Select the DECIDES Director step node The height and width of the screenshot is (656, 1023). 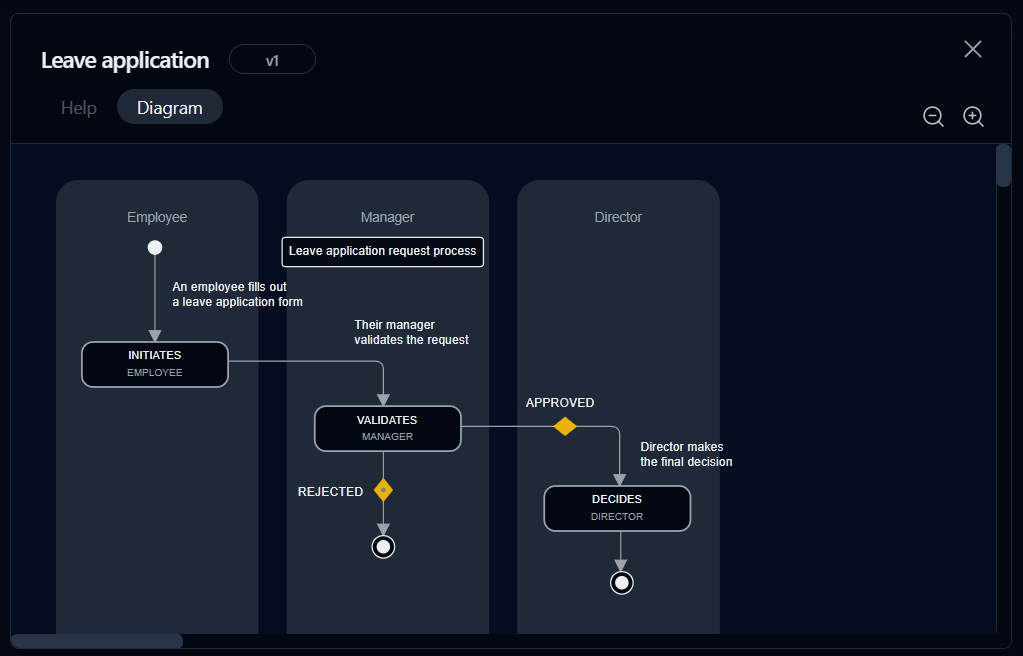tap(617, 508)
